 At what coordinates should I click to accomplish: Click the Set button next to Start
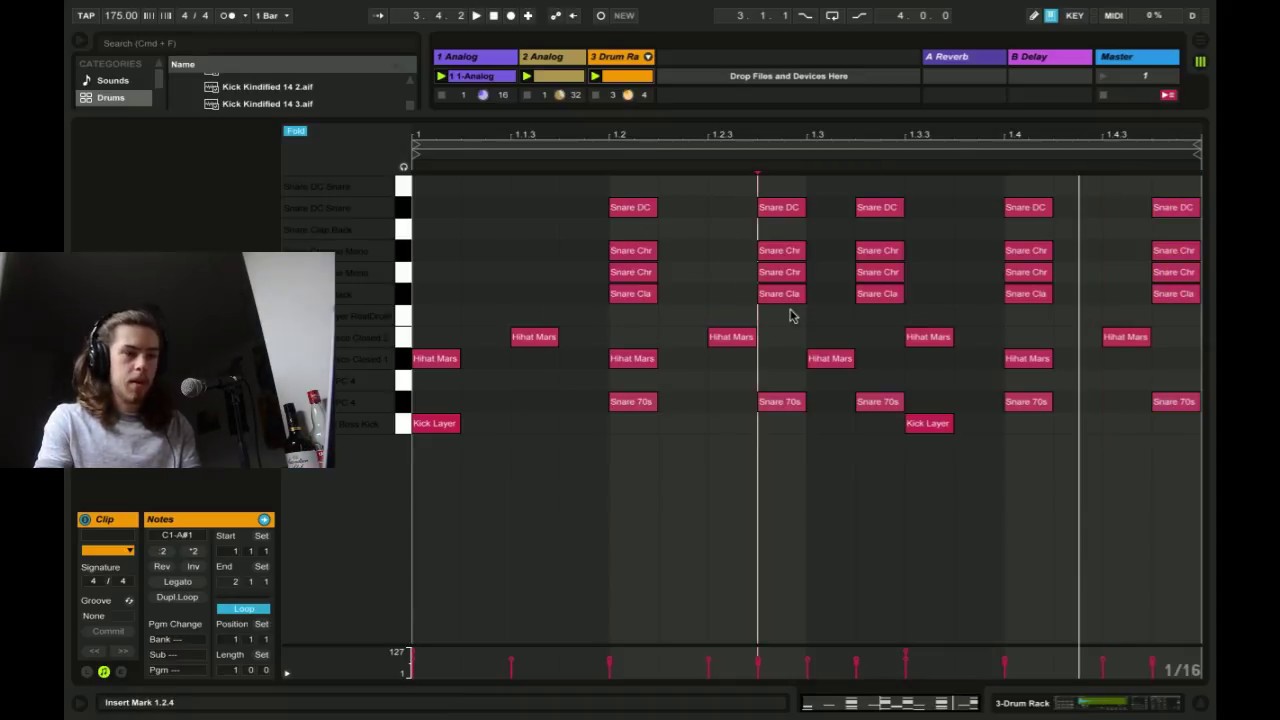[x=261, y=536]
